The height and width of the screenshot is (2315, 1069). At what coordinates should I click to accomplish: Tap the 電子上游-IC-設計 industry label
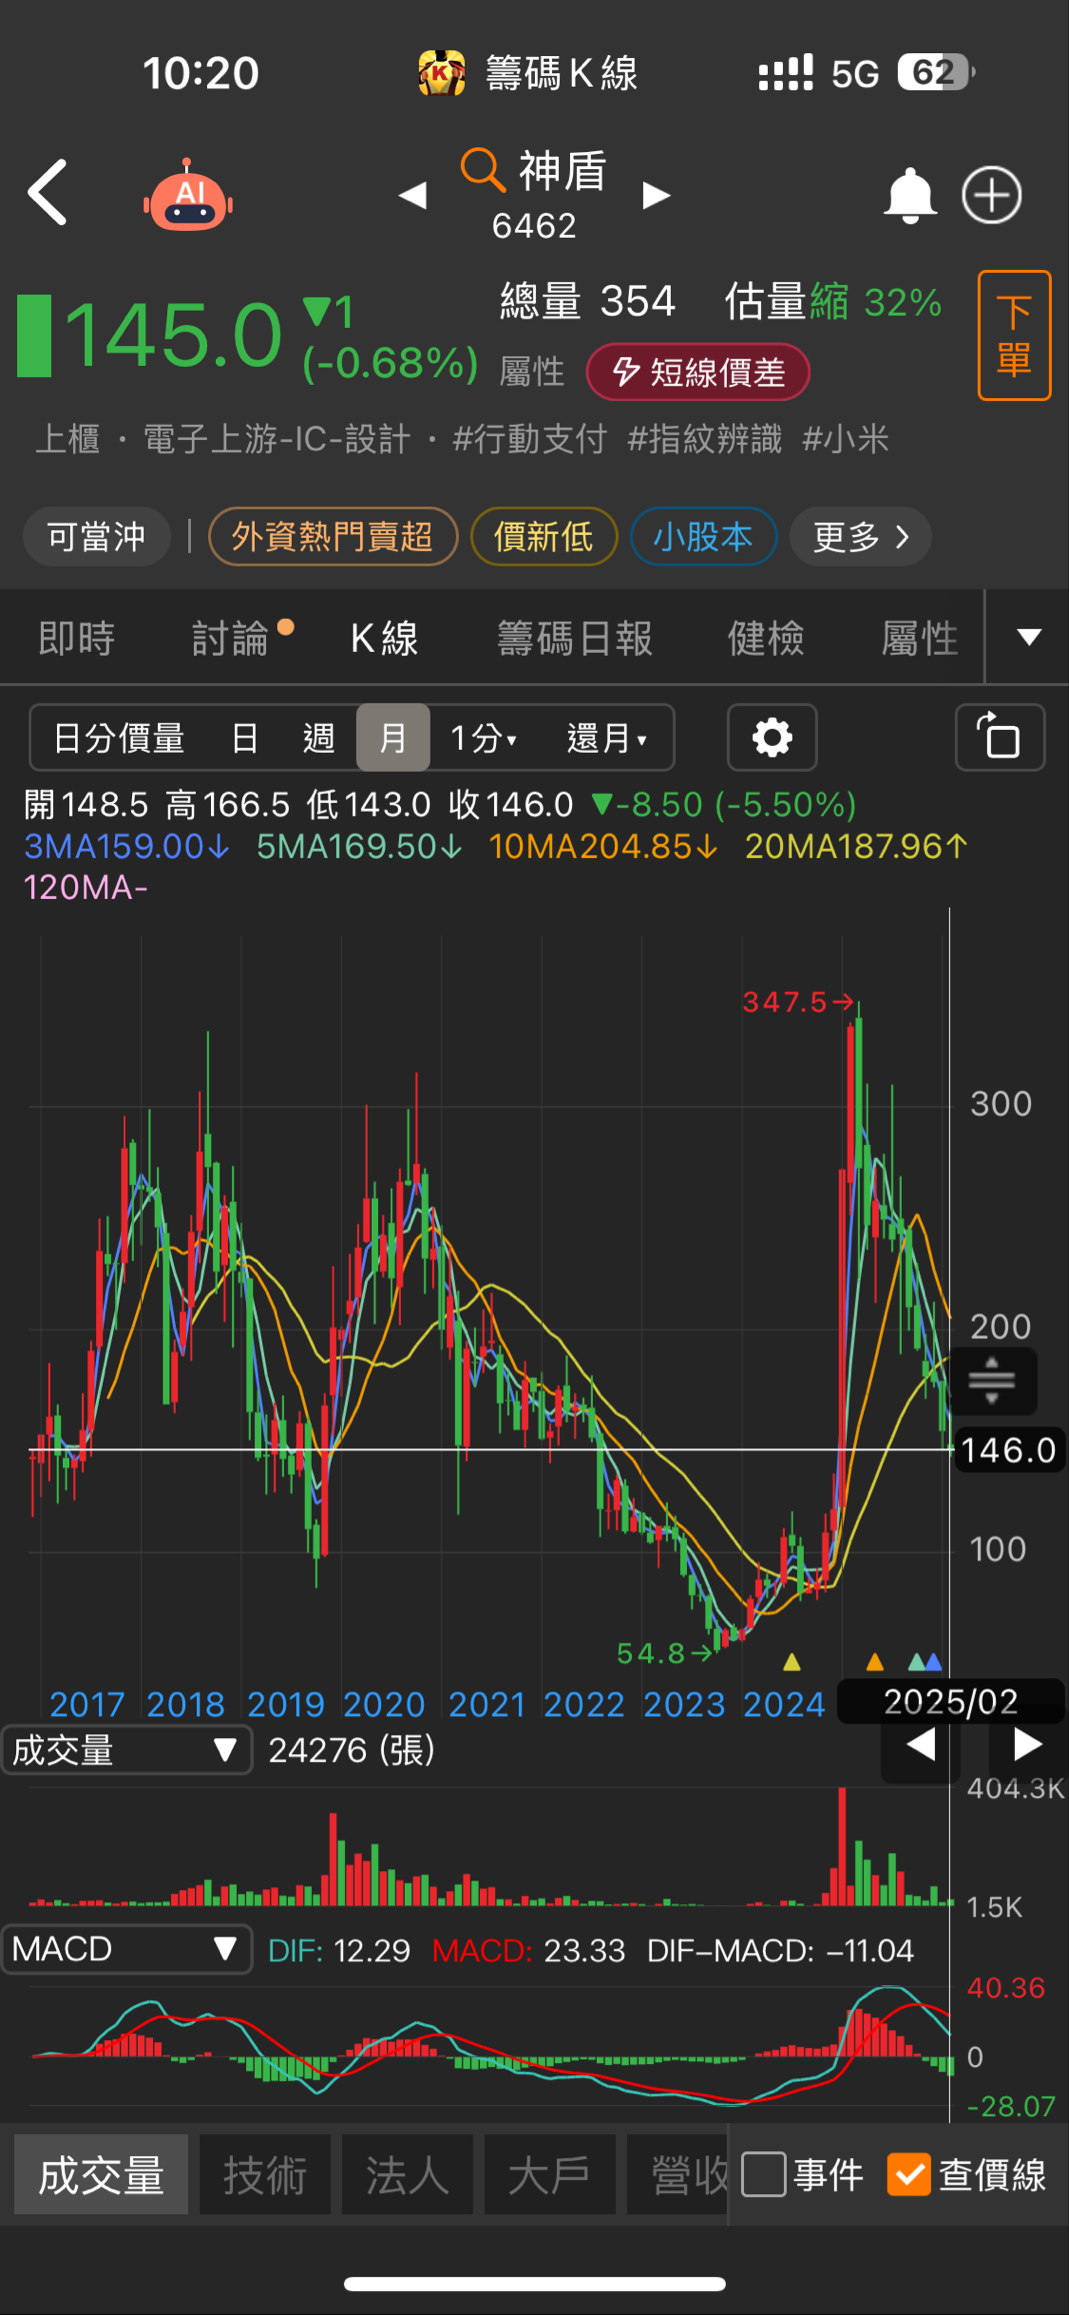(277, 438)
